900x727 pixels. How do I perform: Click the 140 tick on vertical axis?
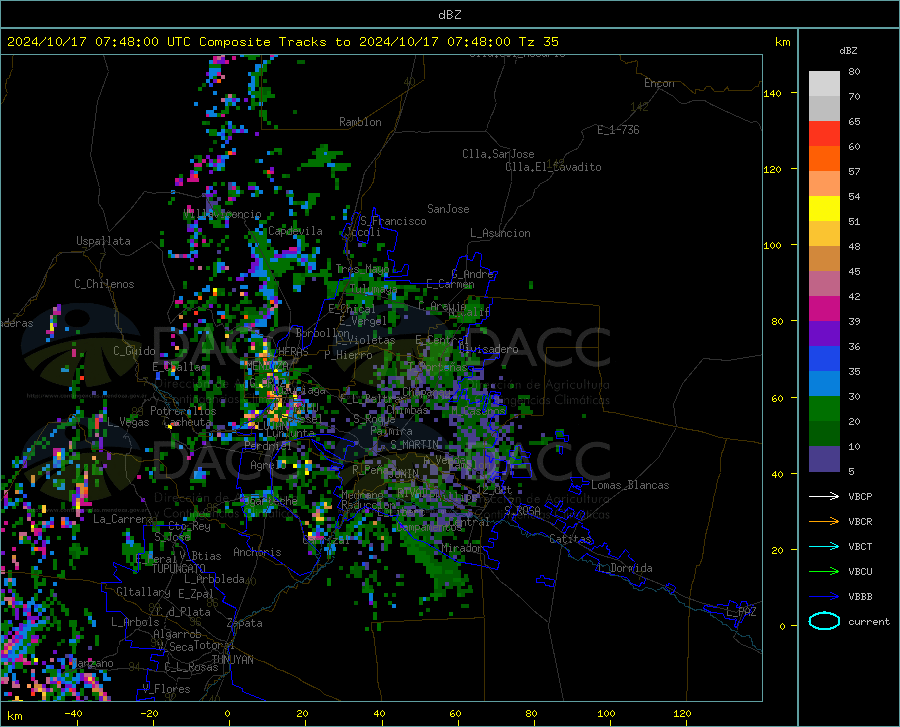[772, 93]
